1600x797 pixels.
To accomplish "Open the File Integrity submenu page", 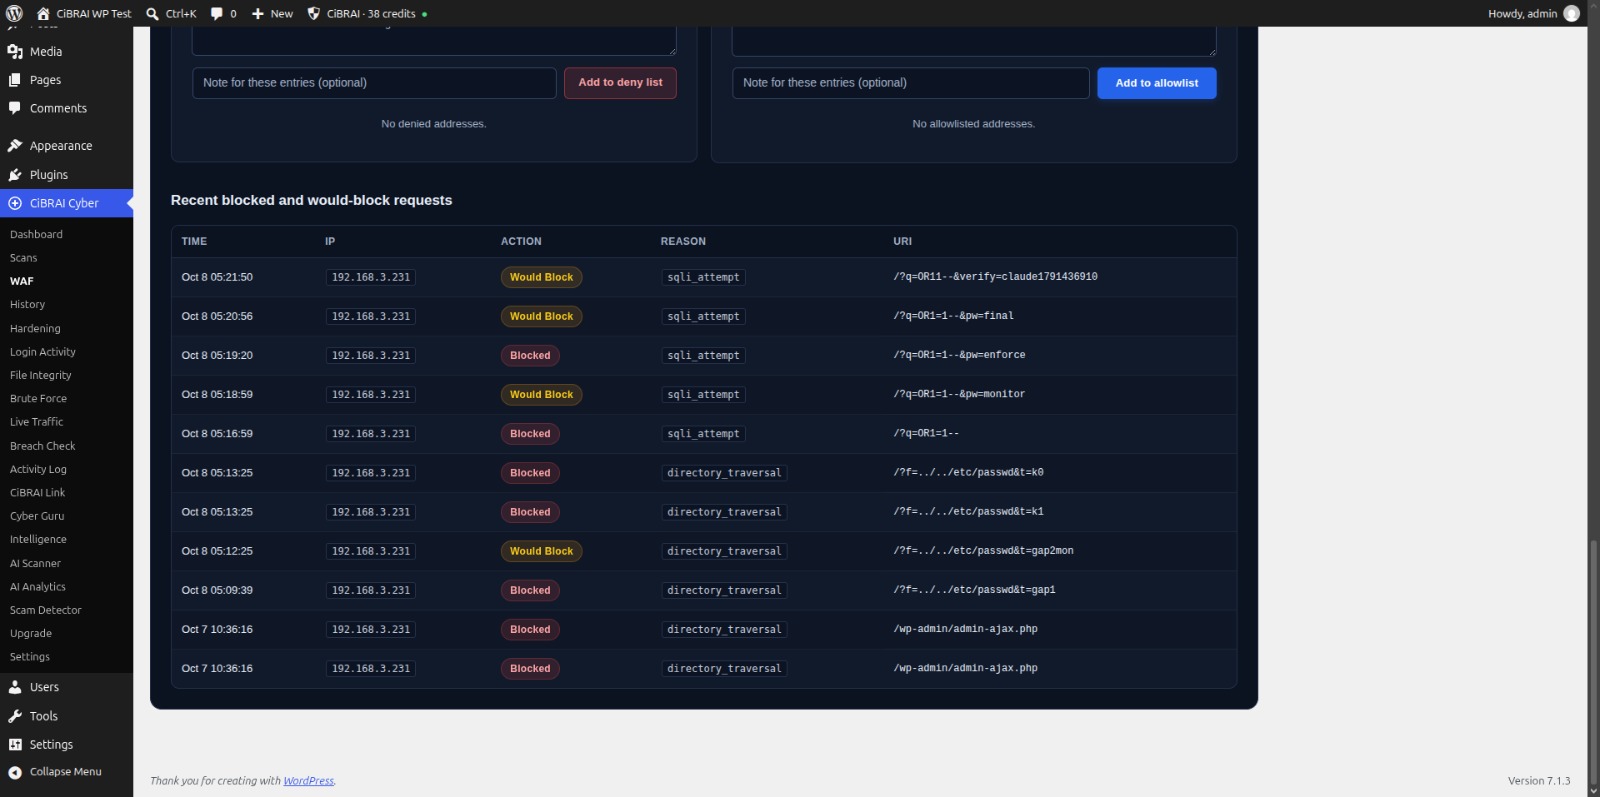I will pos(41,375).
